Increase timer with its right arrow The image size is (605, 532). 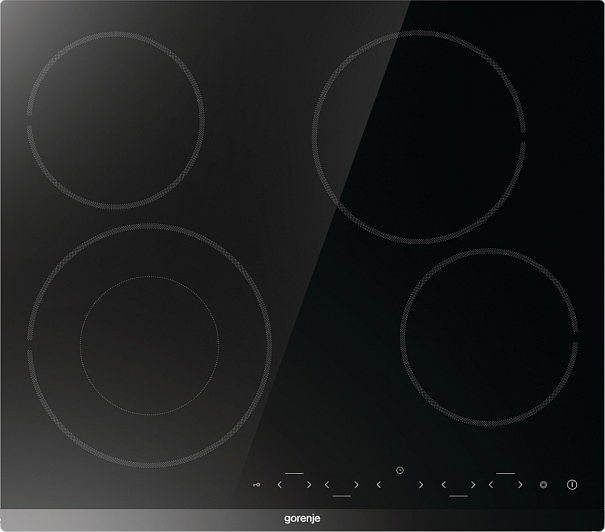[x=421, y=484]
